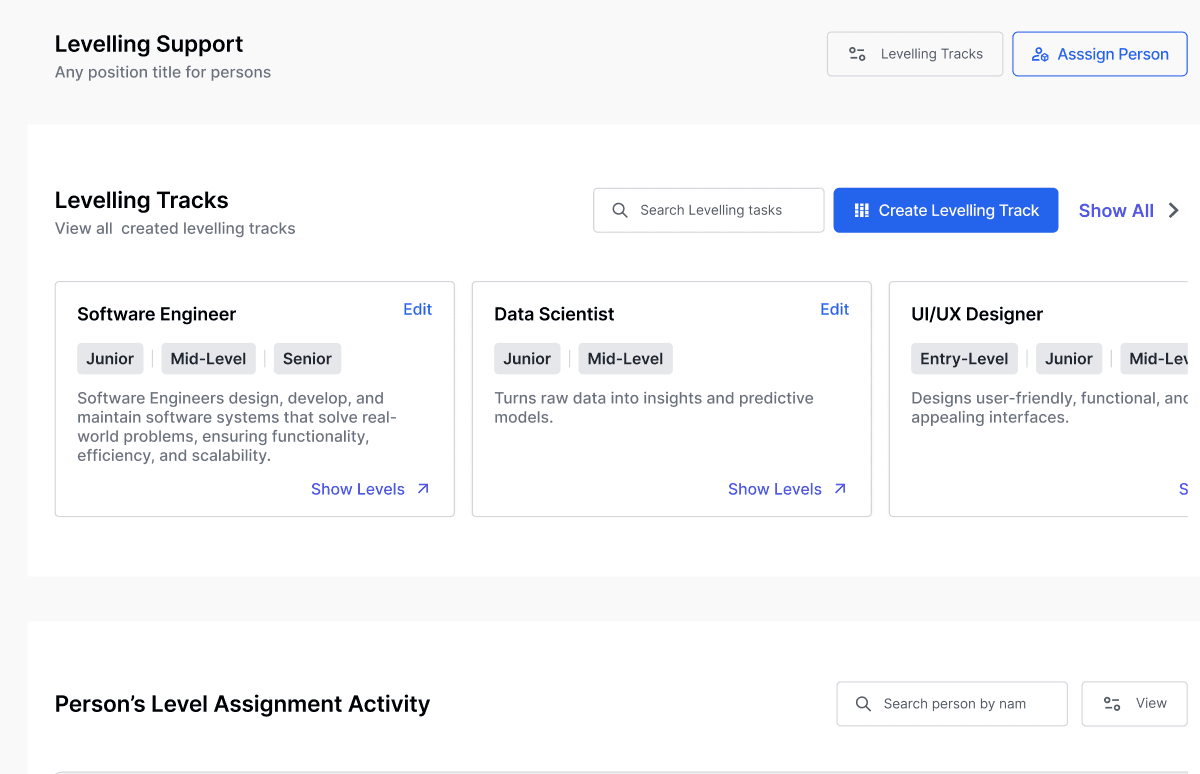The height and width of the screenshot is (774, 1200).
Task: Click the person icon in Asssign Person button
Action: [x=1040, y=54]
